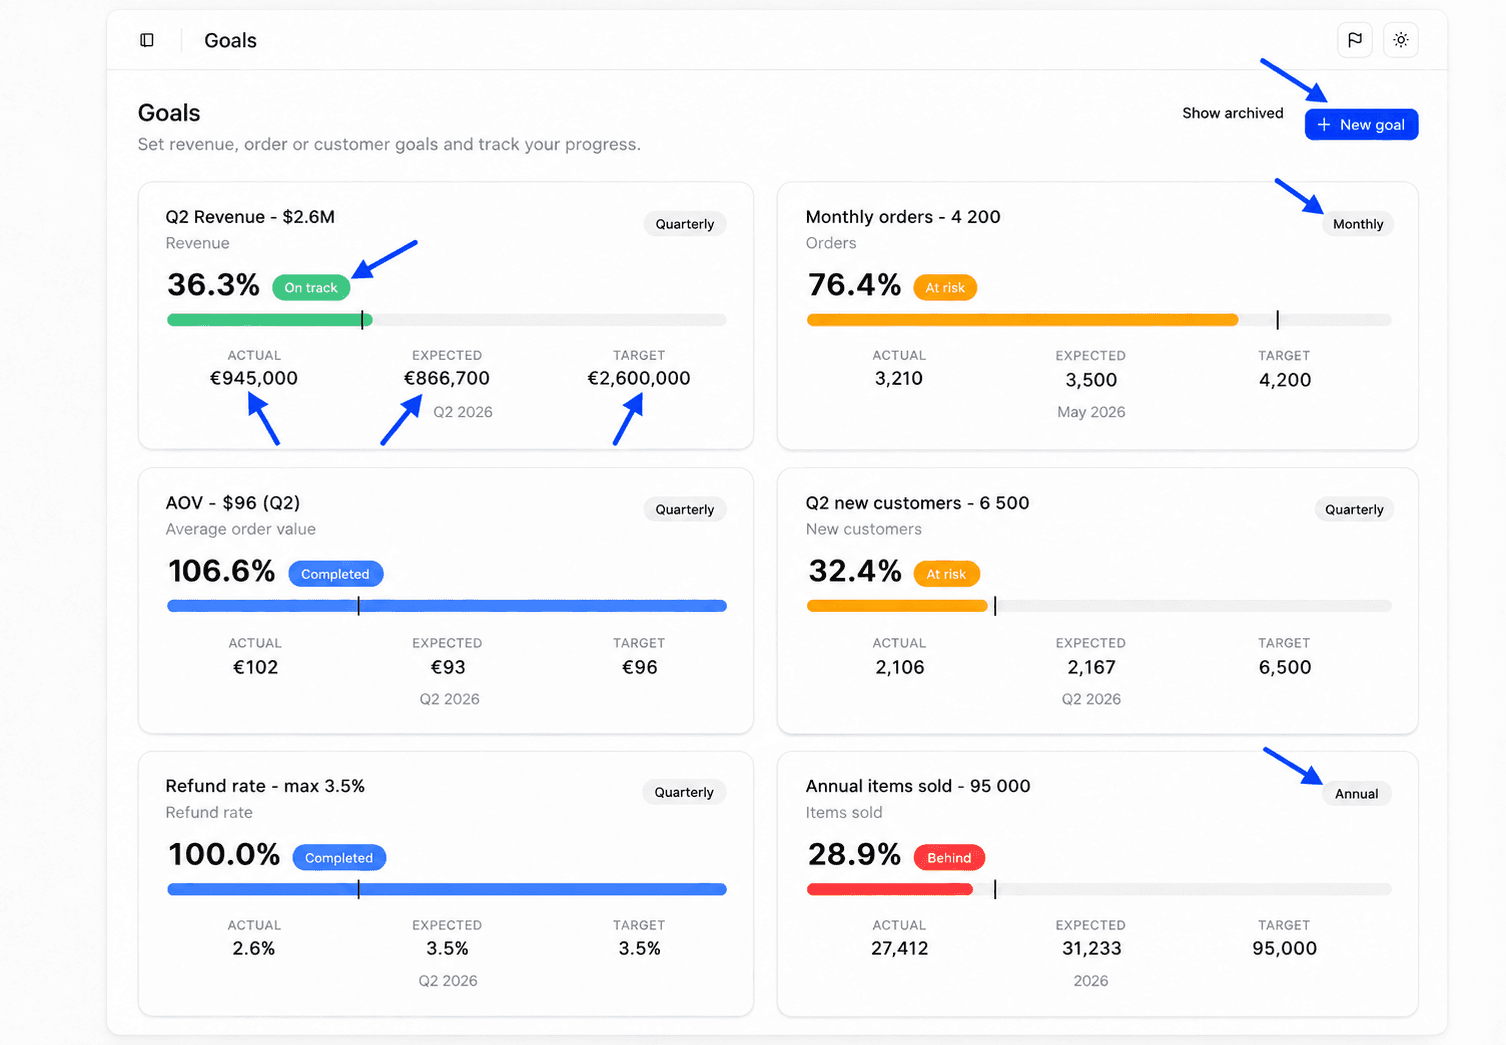1506x1045 pixels.
Task: Toggle light/dark theme sun icon
Action: (x=1401, y=40)
